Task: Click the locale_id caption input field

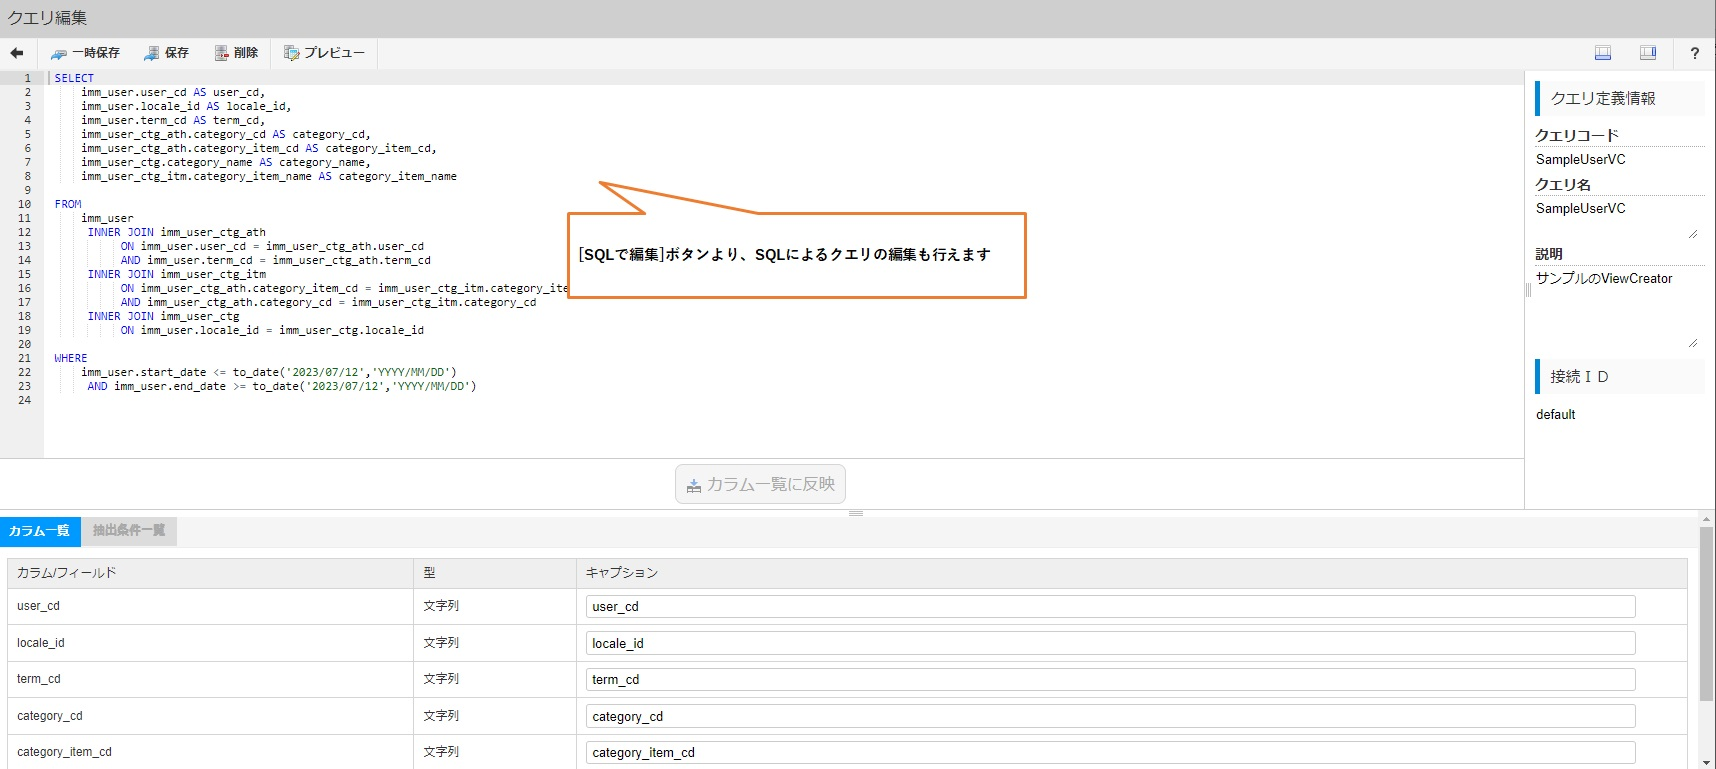Action: [1110, 643]
